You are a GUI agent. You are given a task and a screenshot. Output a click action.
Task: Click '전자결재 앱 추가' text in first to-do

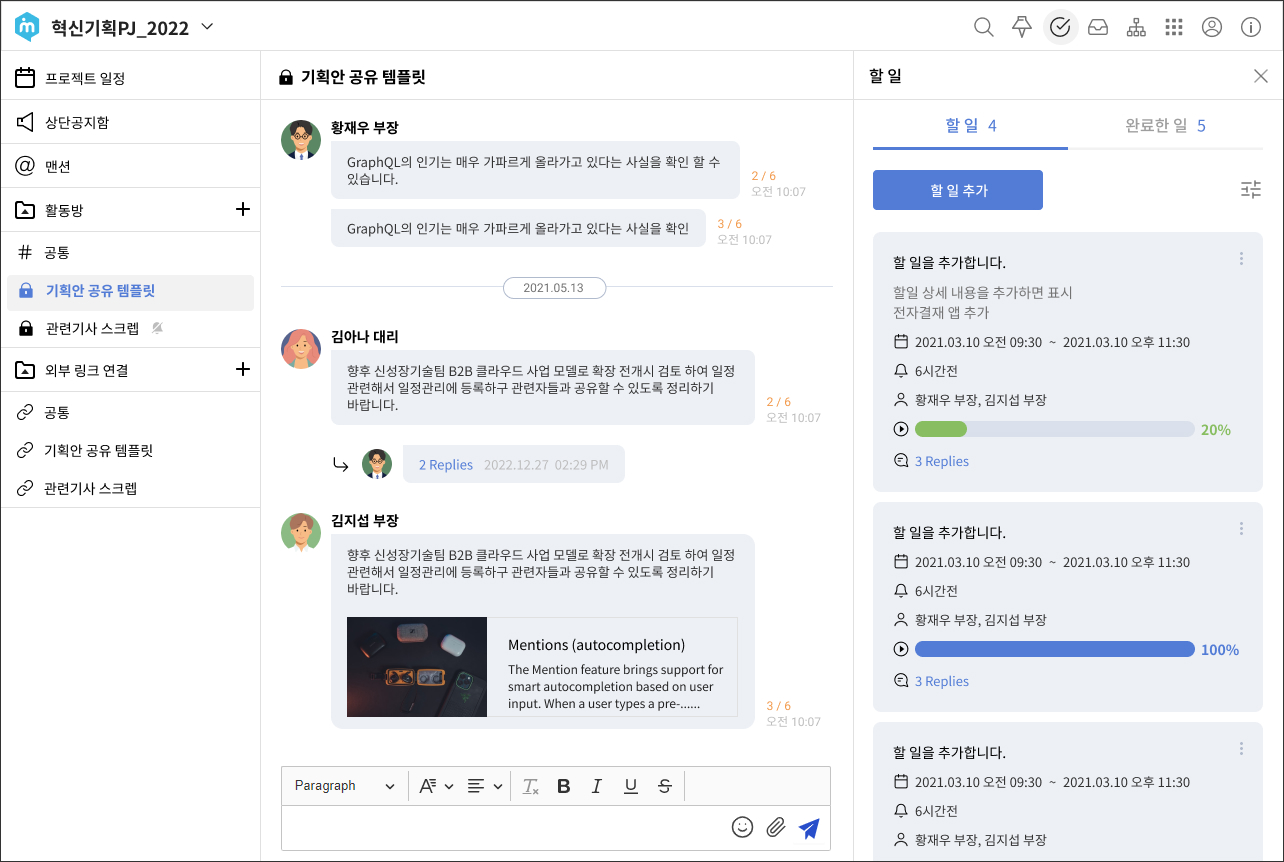[x=941, y=312]
